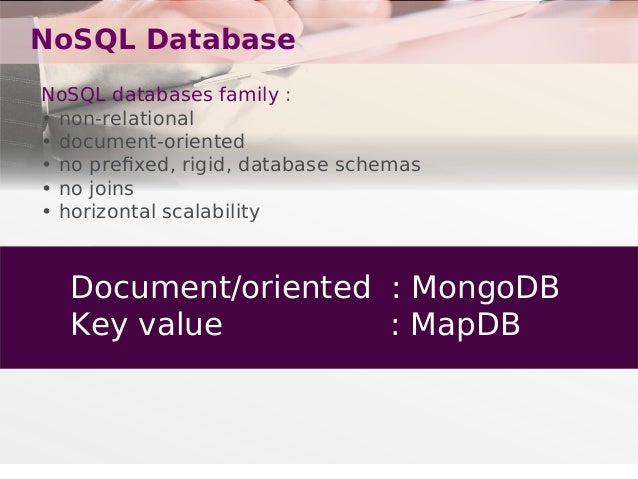Image resolution: width=638 pixels, height=479 pixels.
Task: Click the word 'family' in the subtitle
Action: point(249,94)
